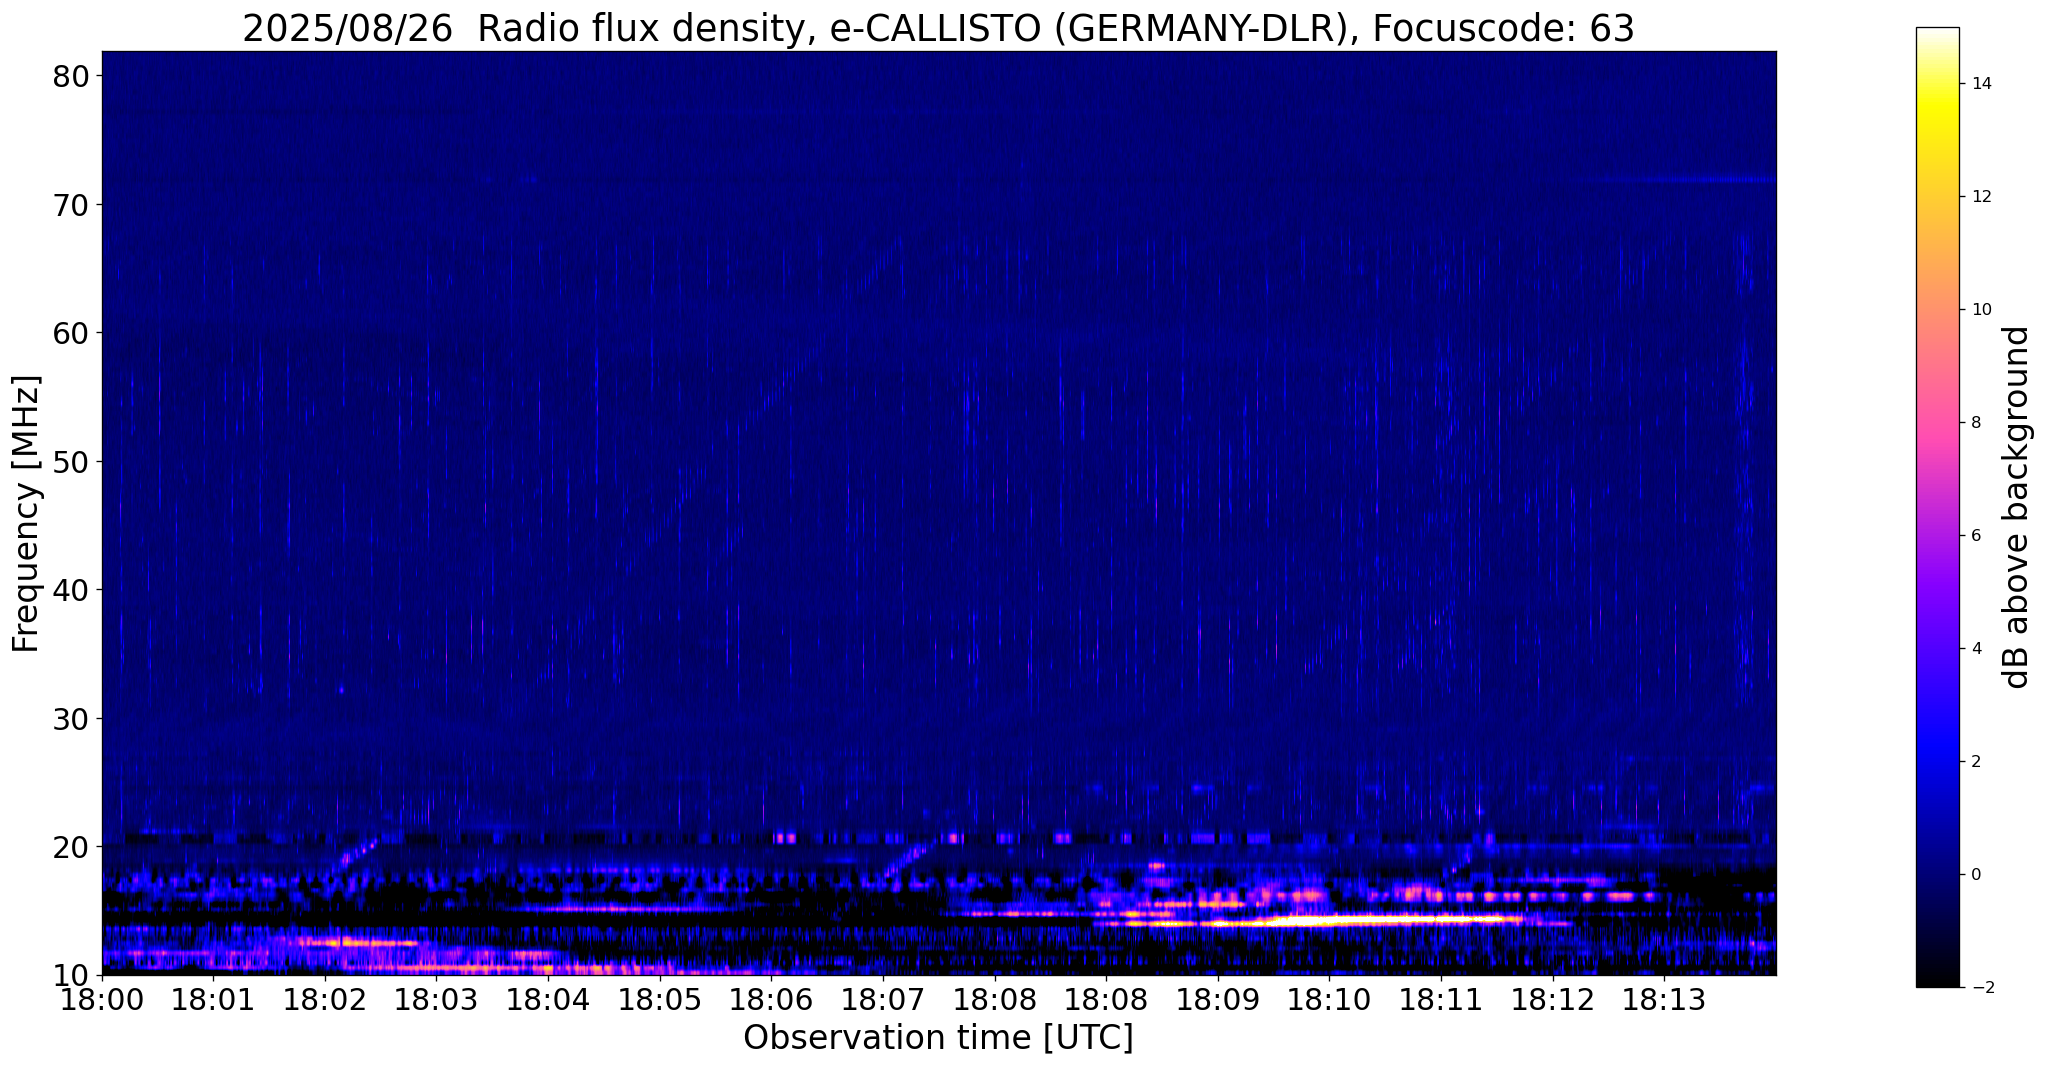Pick the 14 dB colorbar tick label
2047x1067 pixels.
click(1980, 84)
